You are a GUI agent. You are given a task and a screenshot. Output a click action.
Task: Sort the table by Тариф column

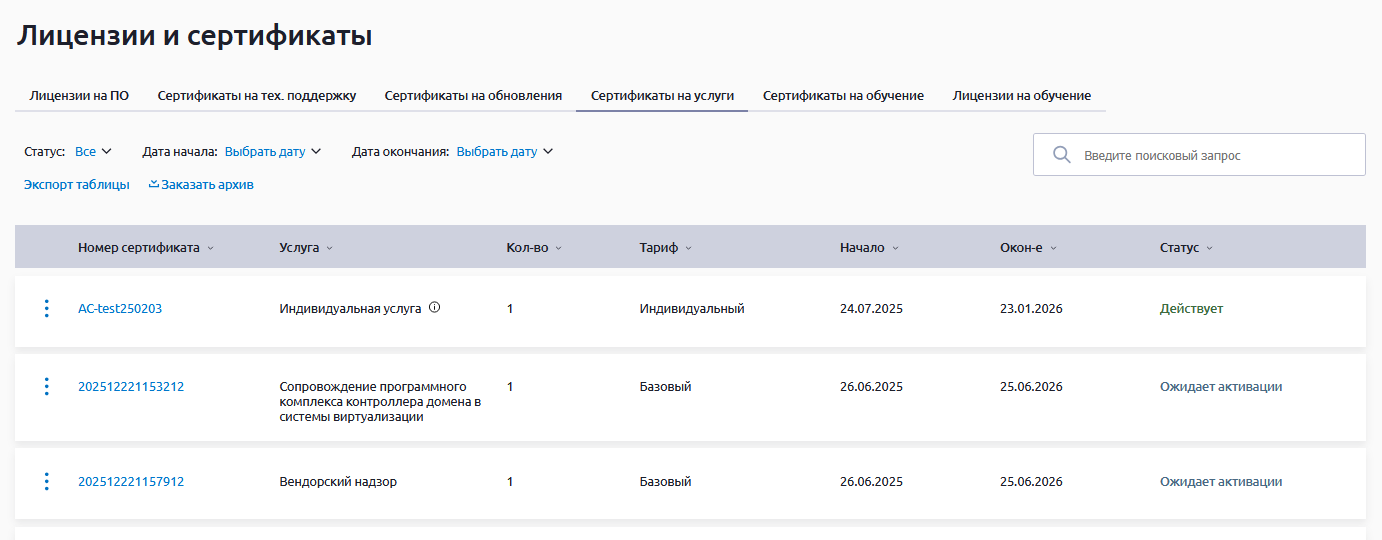click(665, 248)
